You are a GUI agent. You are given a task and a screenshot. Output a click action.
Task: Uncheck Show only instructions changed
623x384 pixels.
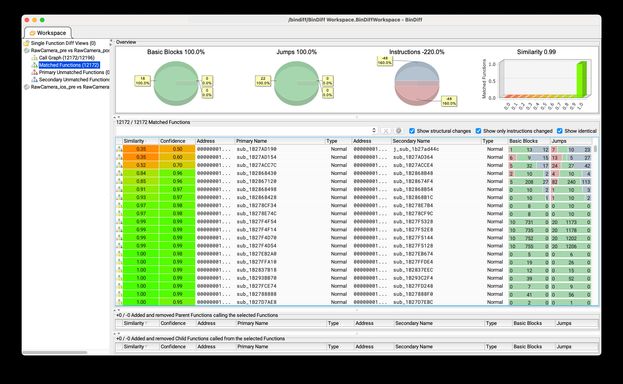click(x=478, y=131)
